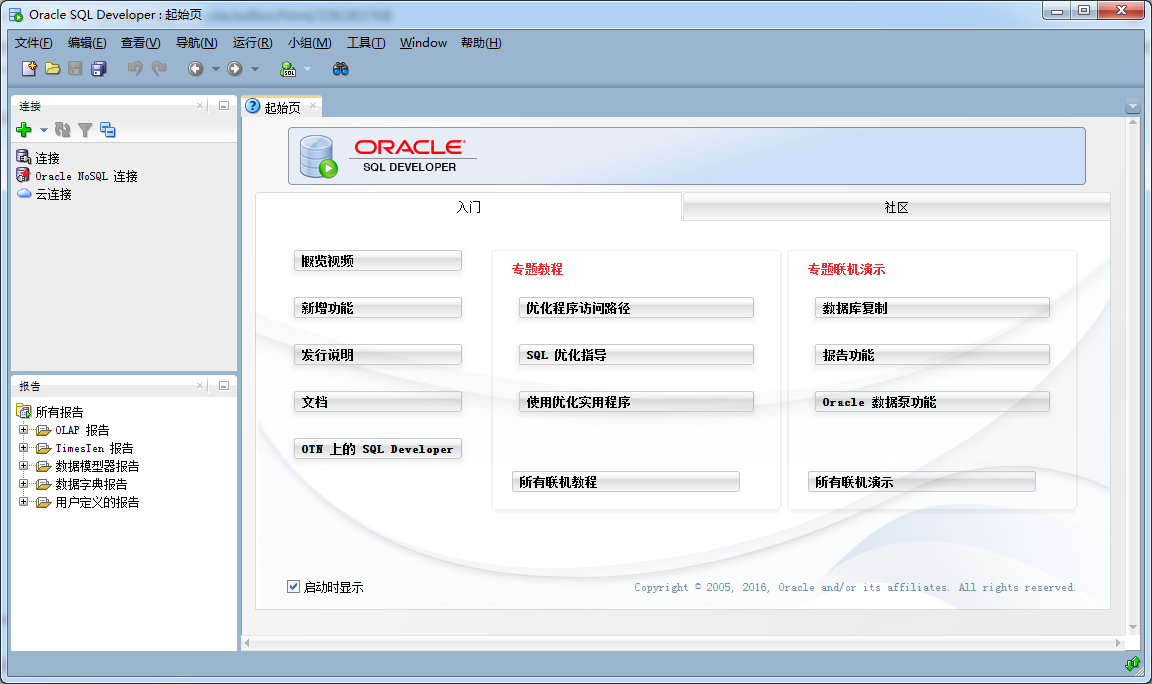Image resolution: width=1152 pixels, height=684 pixels.
Task: Open the 帮助(H) menu
Action: pos(481,43)
